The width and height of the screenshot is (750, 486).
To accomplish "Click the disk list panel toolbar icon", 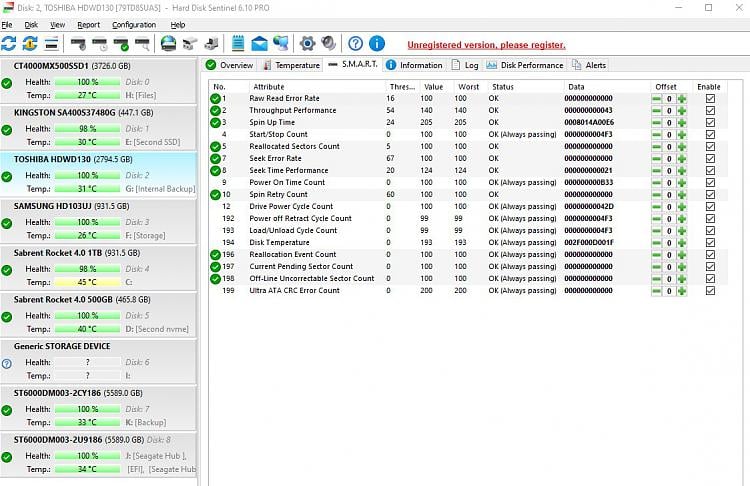I will (x=51, y=44).
